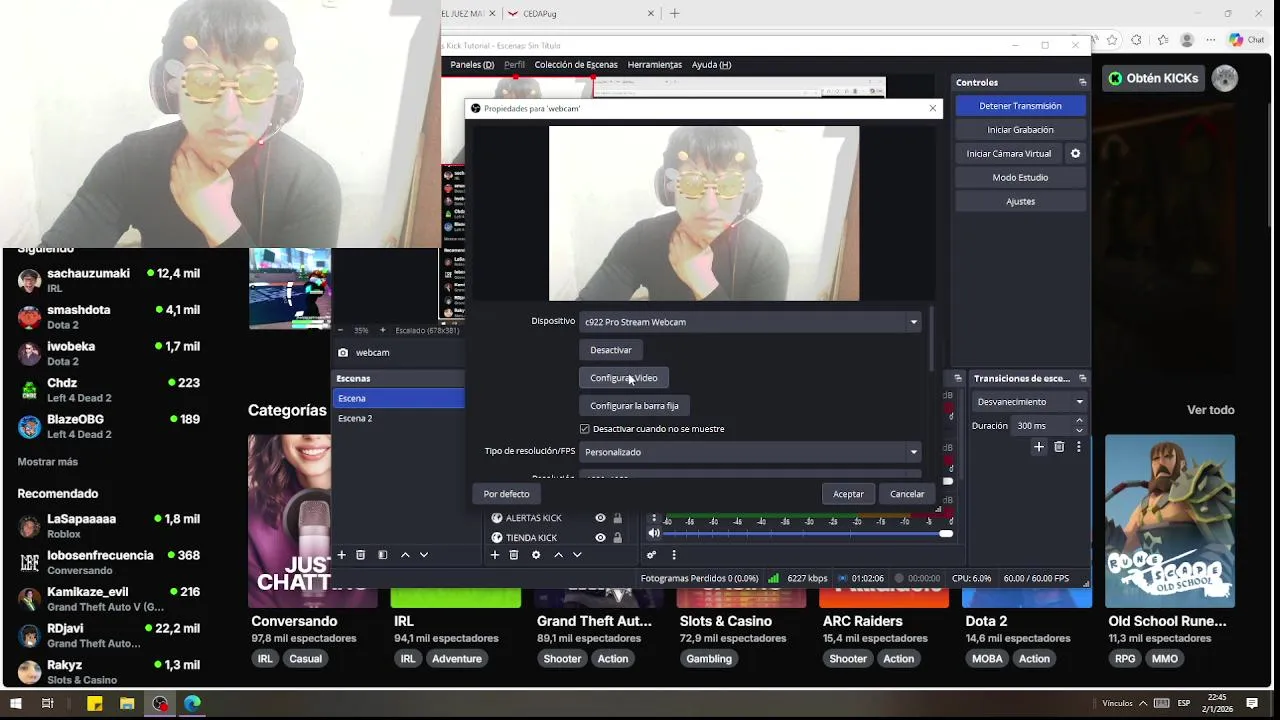Undock the Transiciones de escena panel

tap(1082, 378)
